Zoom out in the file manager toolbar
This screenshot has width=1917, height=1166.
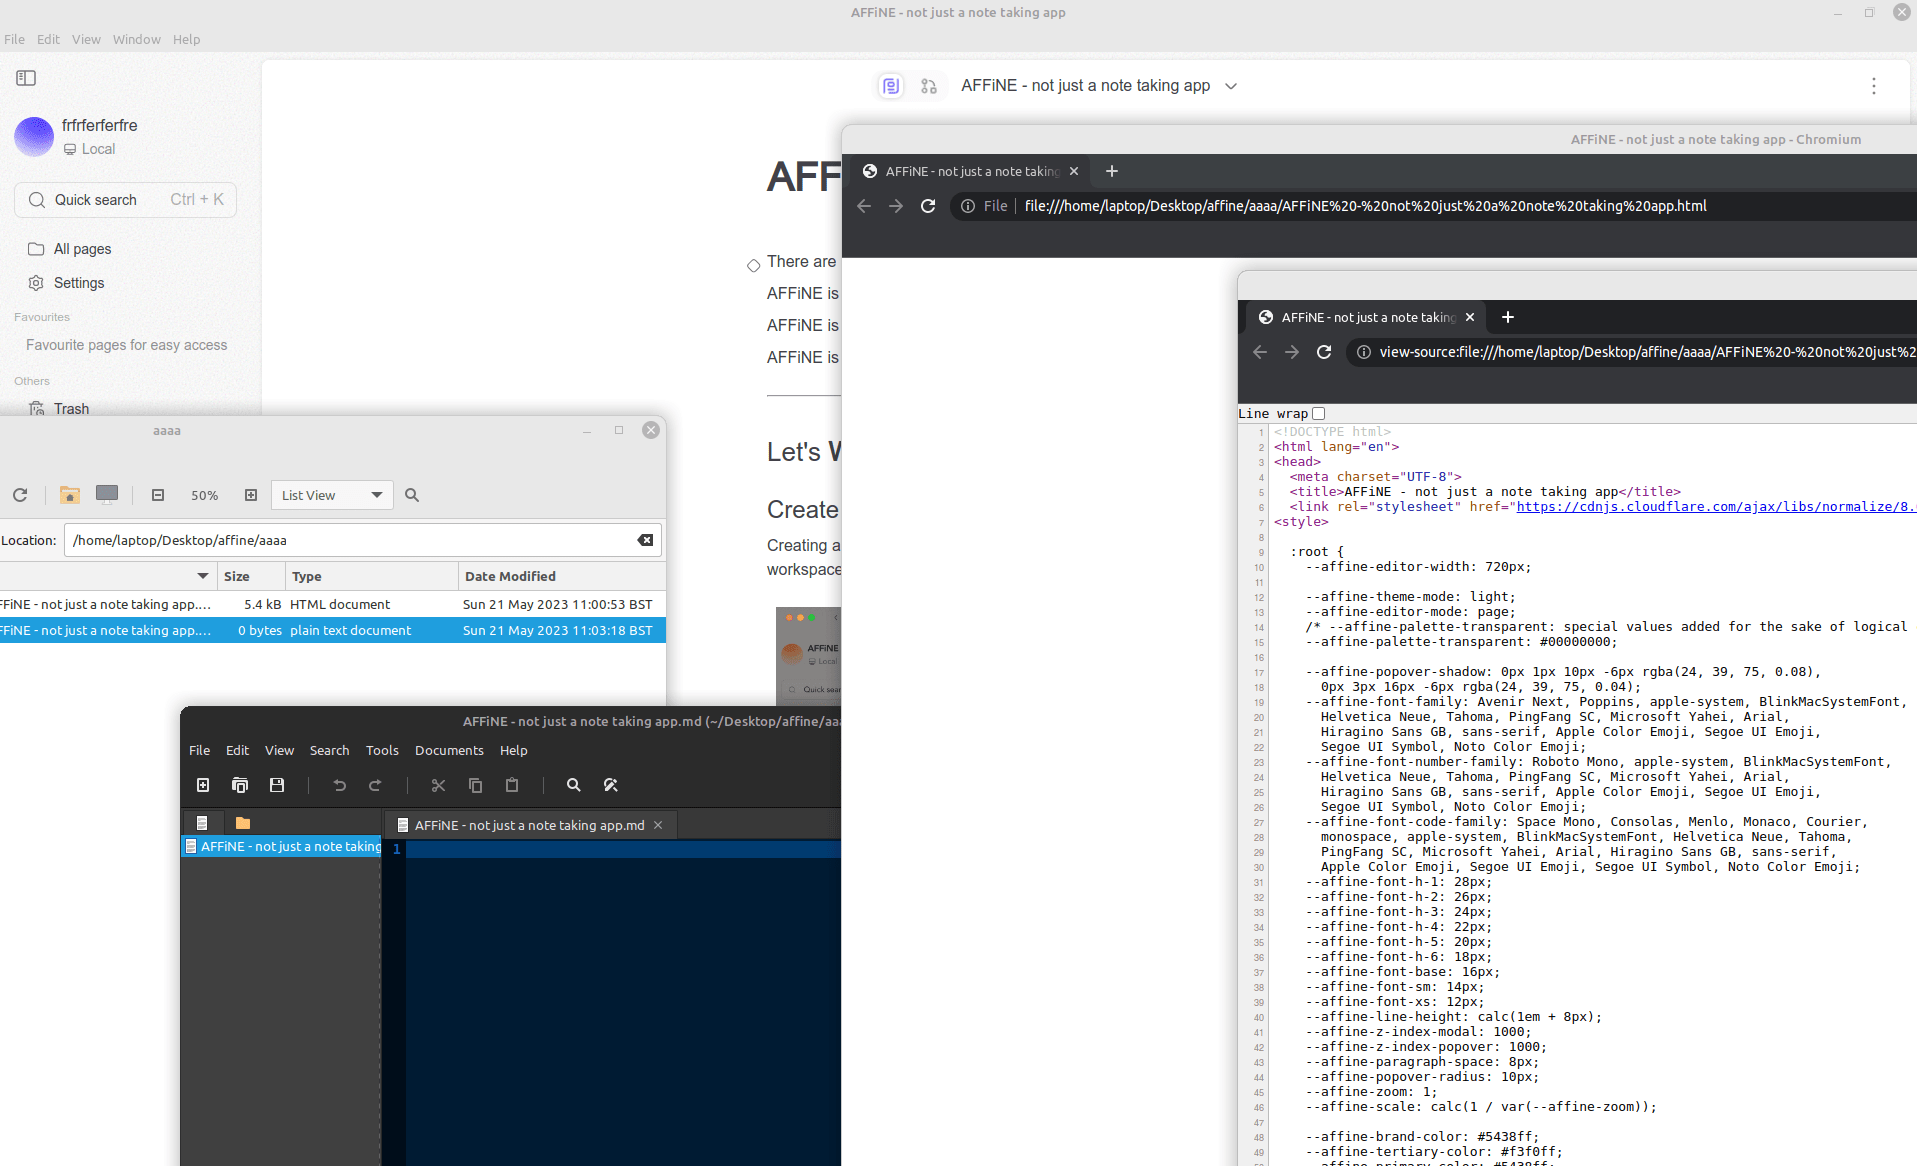[x=158, y=495]
